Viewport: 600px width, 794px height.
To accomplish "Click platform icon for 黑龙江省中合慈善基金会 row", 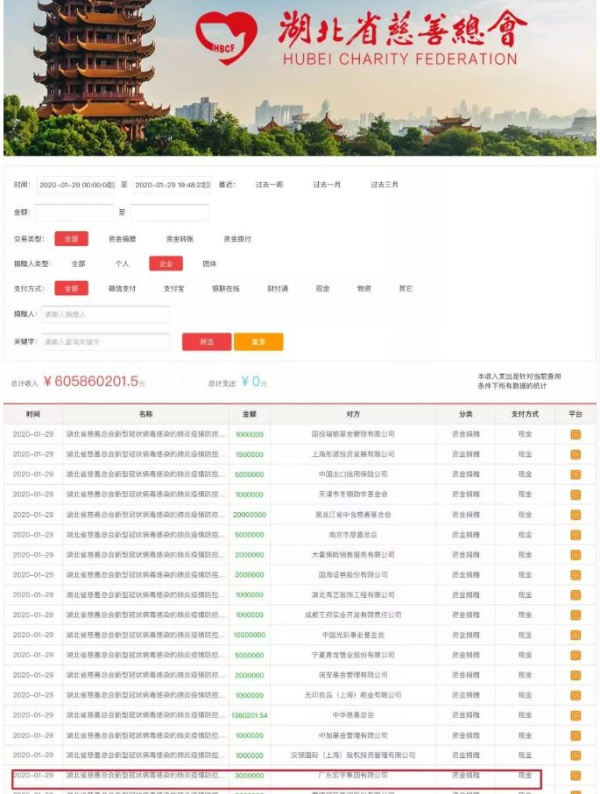I will point(575,515).
